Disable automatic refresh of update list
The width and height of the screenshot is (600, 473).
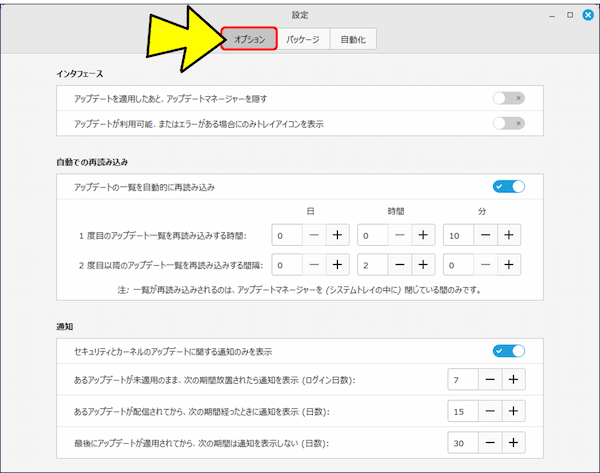(x=508, y=186)
